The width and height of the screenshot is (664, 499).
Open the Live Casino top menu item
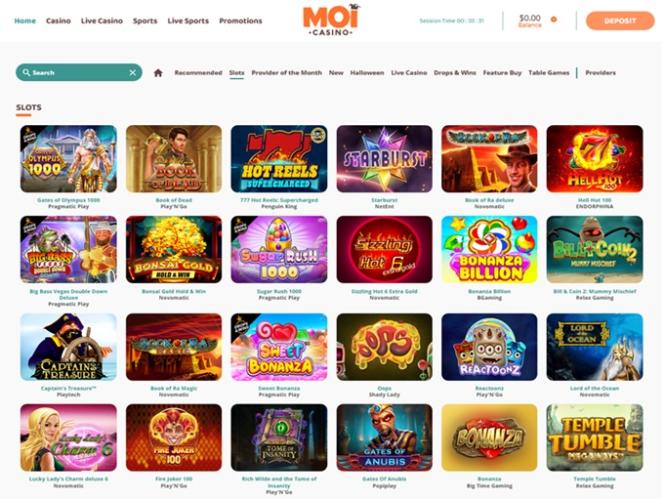point(102,21)
